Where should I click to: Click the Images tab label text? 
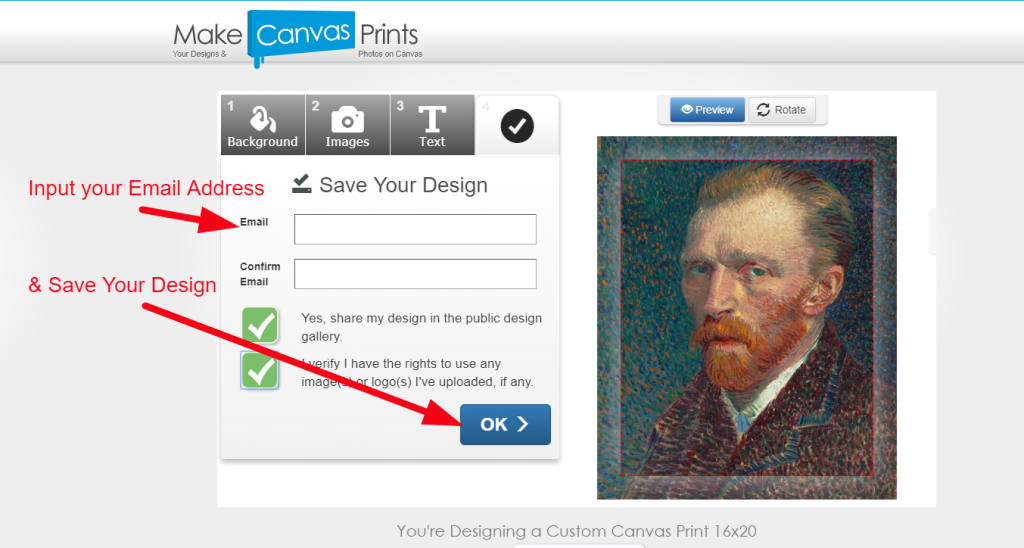click(x=347, y=142)
